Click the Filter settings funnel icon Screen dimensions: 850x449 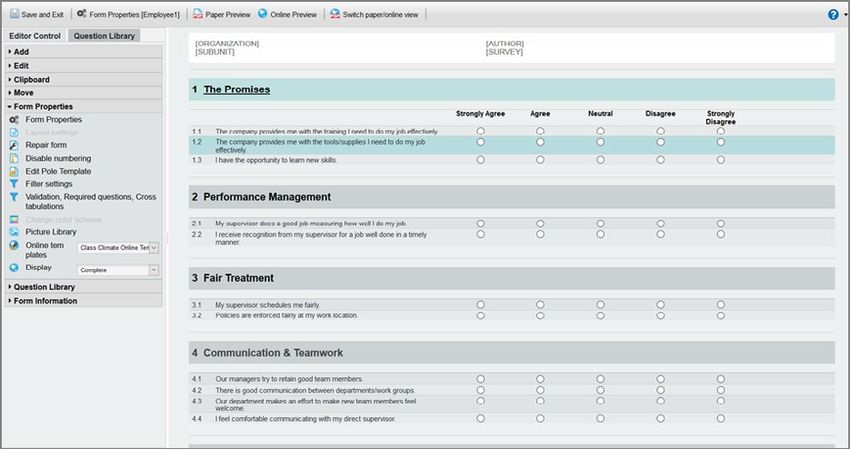click(x=14, y=184)
